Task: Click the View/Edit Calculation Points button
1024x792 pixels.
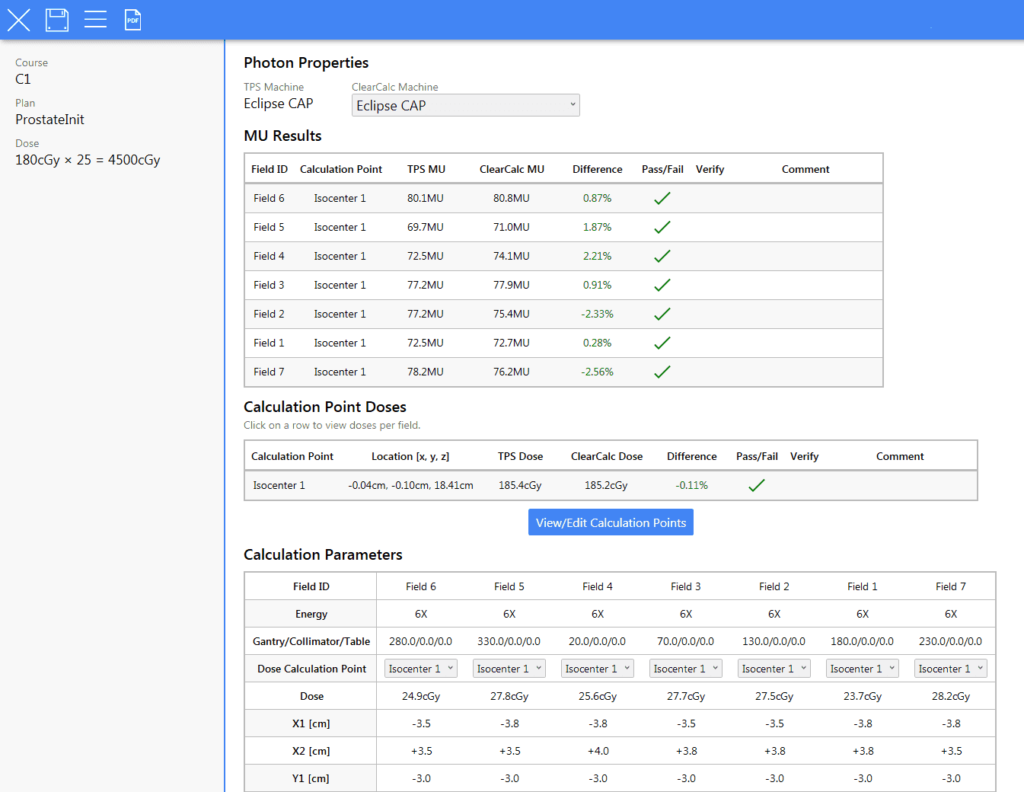Action: pos(610,521)
